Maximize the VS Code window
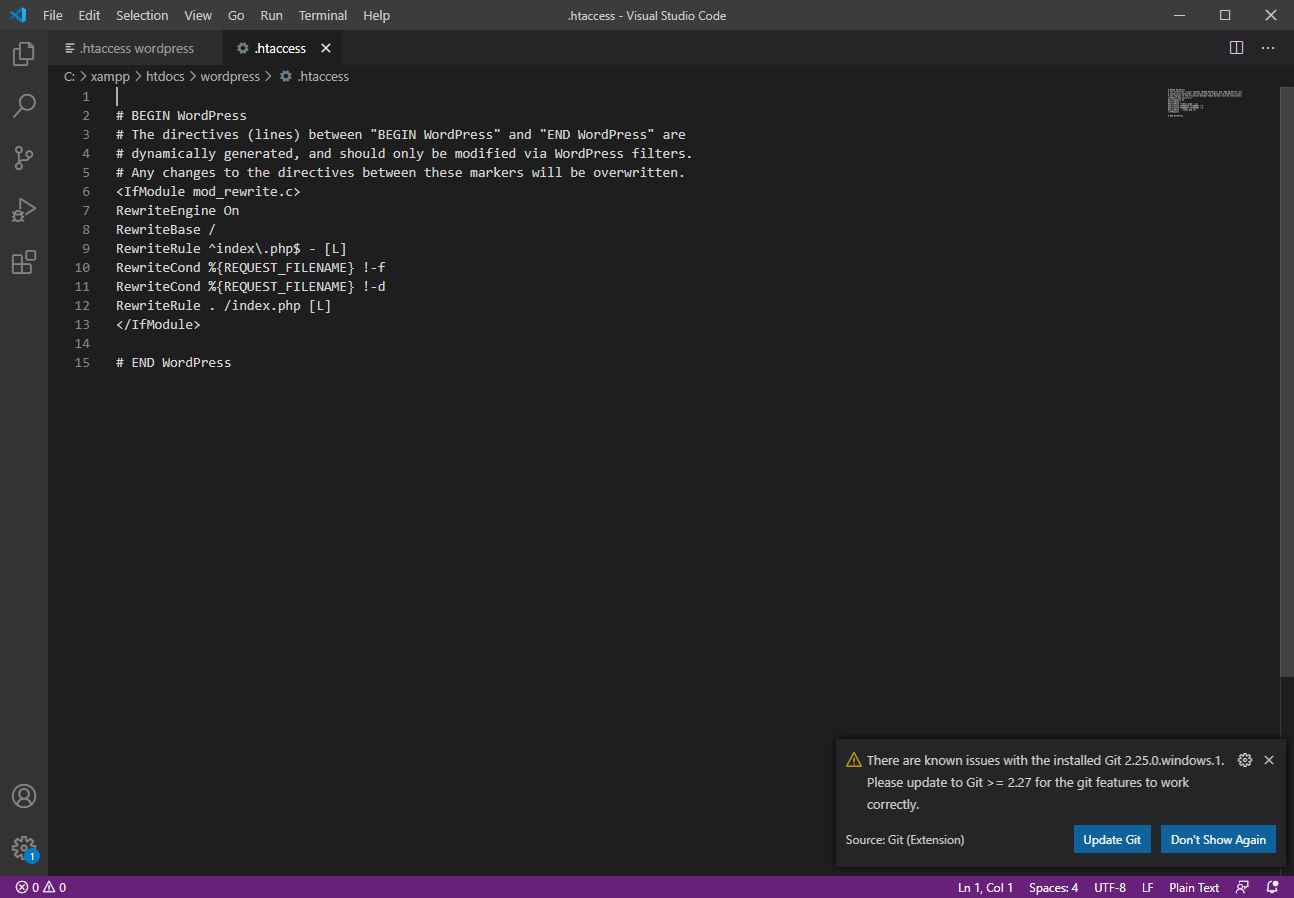Image resolution: width=1294 pixels, height=898 pixels. [x=1225, y=15]
